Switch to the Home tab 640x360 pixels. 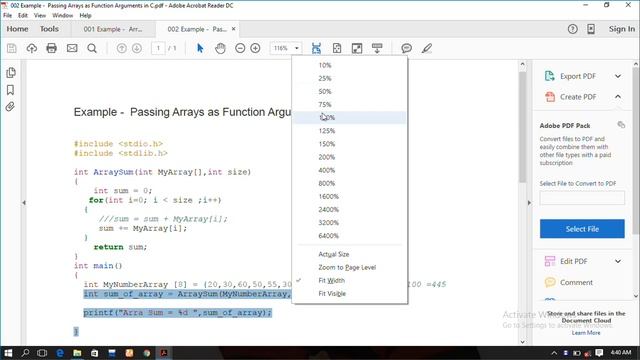18,29
